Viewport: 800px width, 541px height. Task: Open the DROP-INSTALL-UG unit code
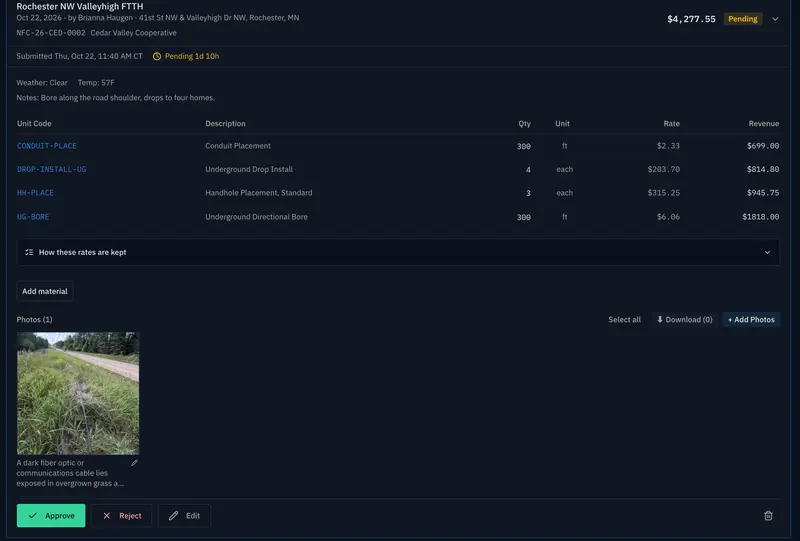[52, 169]
